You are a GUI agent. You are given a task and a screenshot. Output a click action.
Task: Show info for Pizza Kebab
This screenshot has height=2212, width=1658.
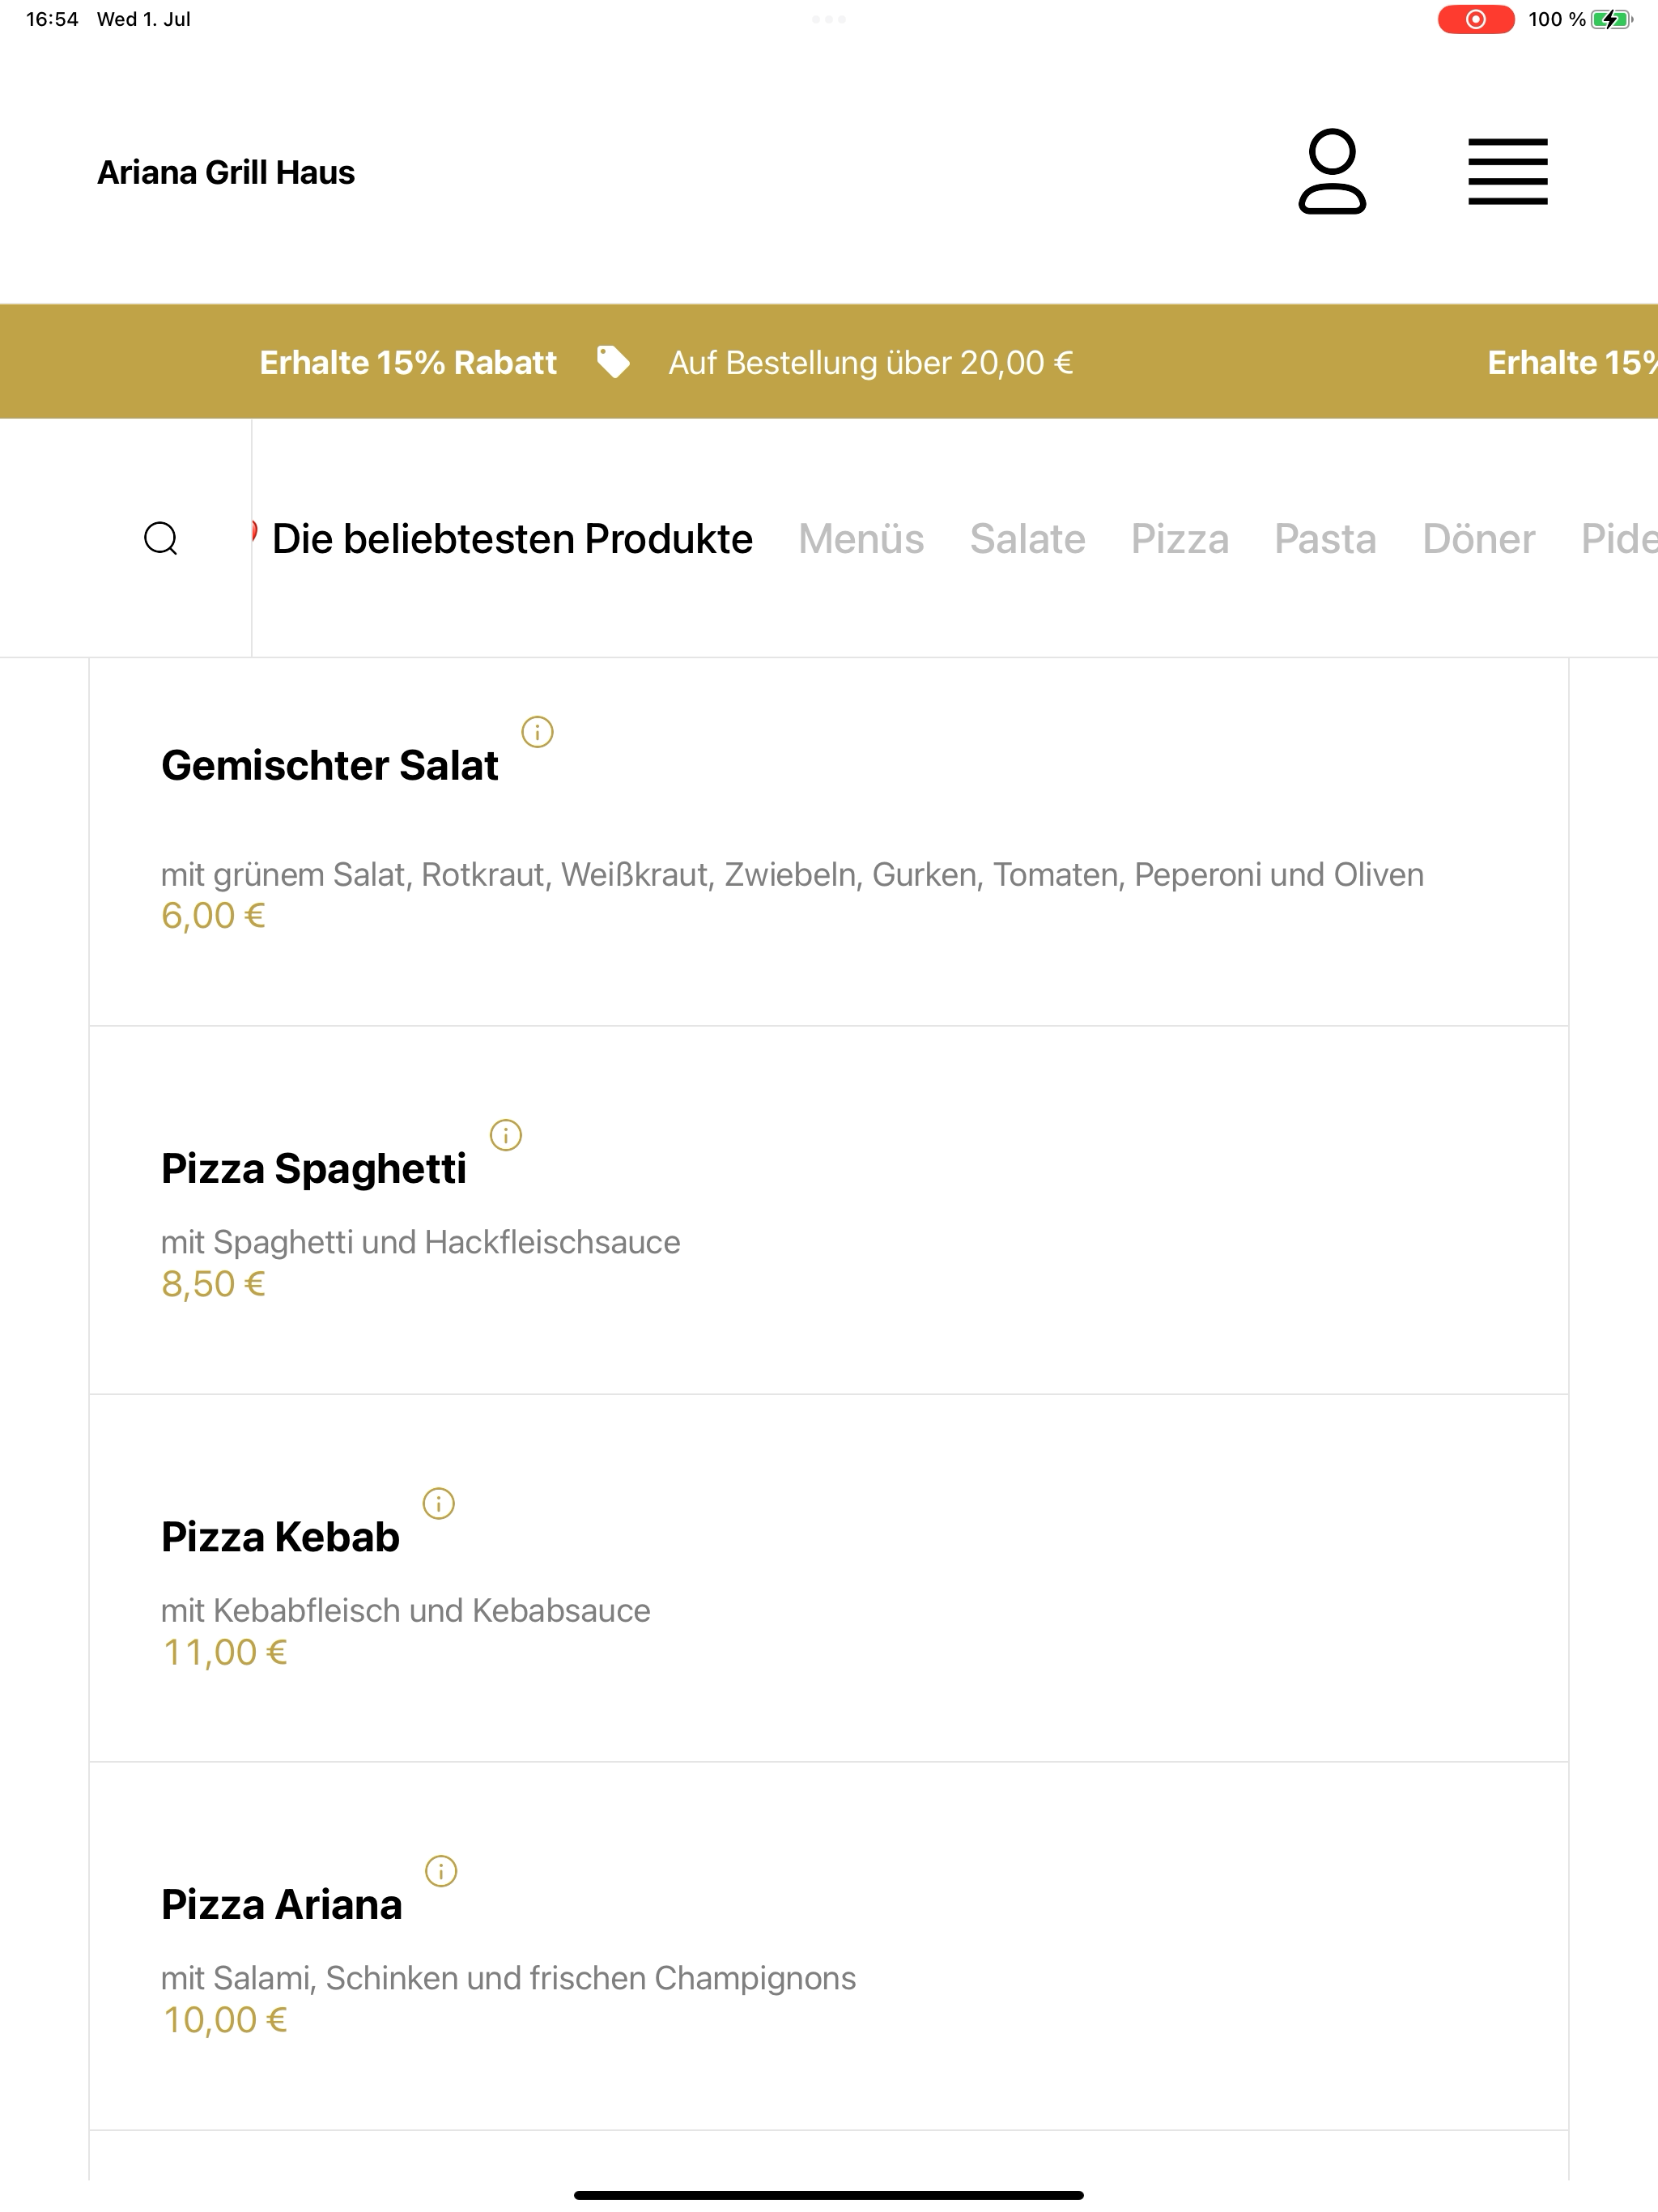pyautogui.click(x=438, y=1503)
